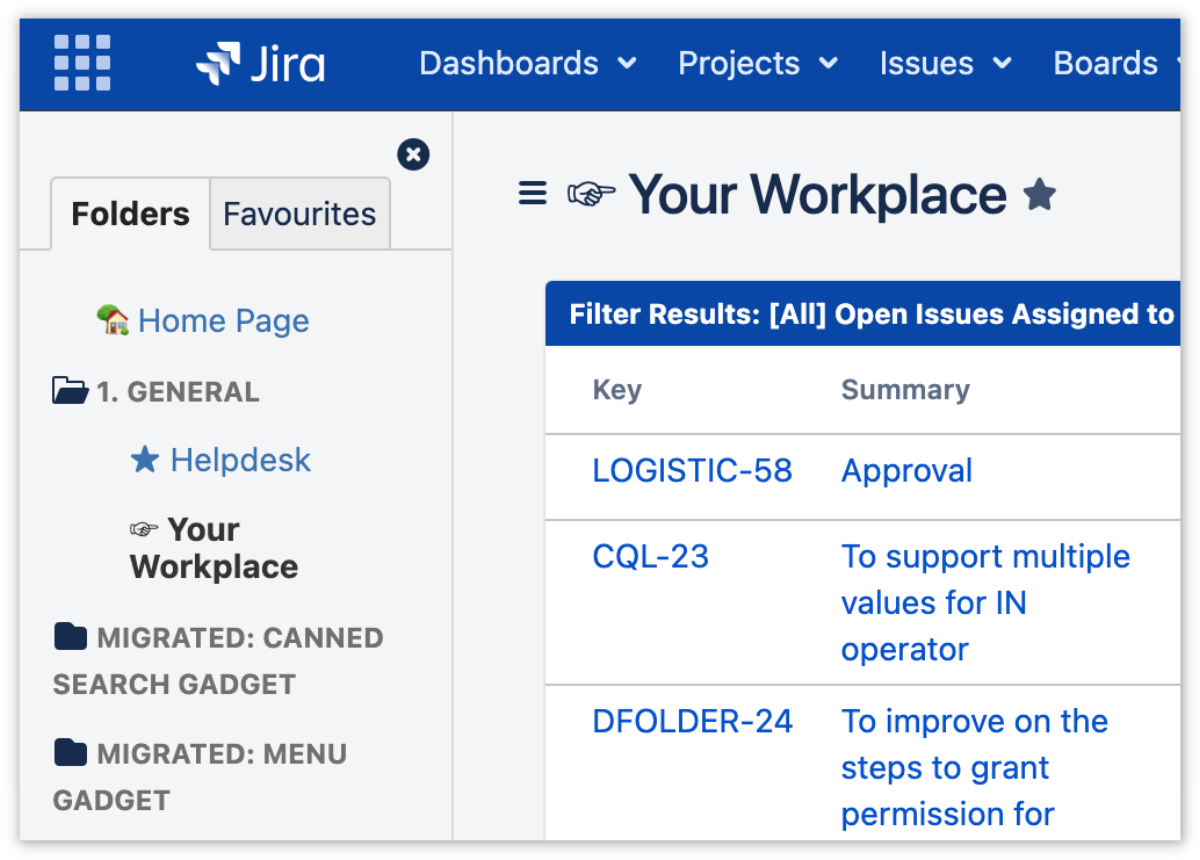Viewport: 1200px width, 860px height.
Task: Toggle favourite star next to Your Workplace
Action: point(1040,195)
